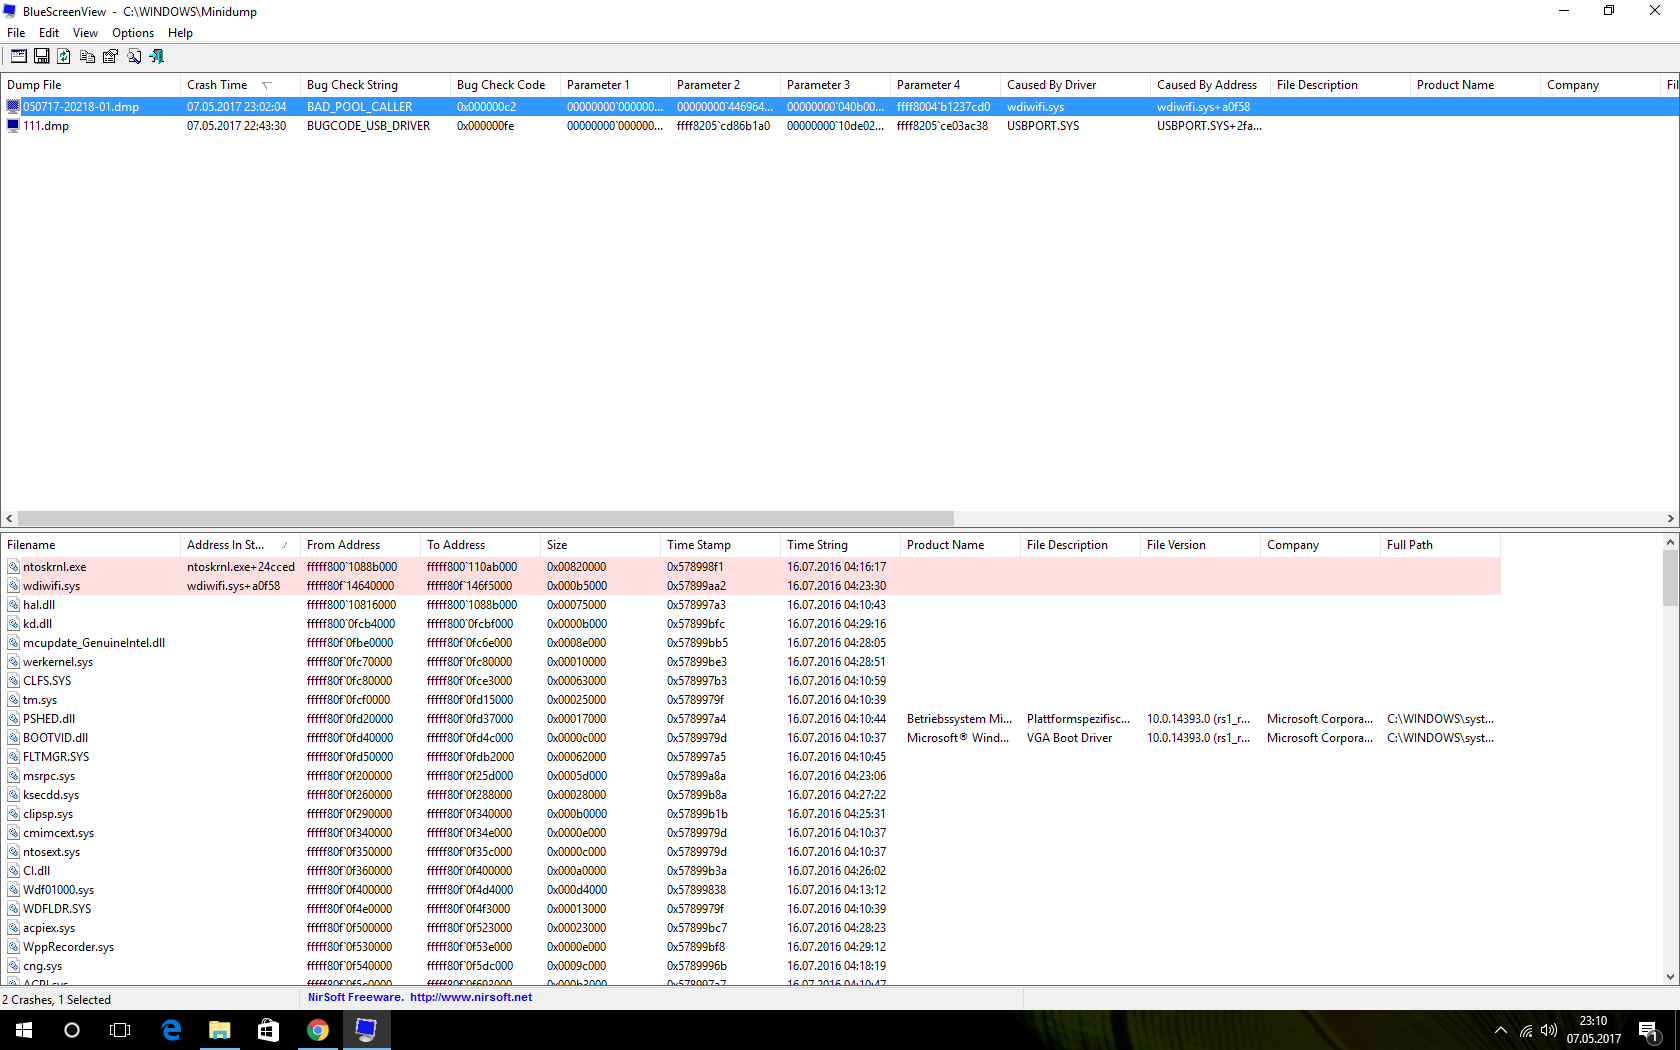Refresh the crash list via toolbar
The width and height of the screenshot is (1680, 1050).
coord(64,56)
